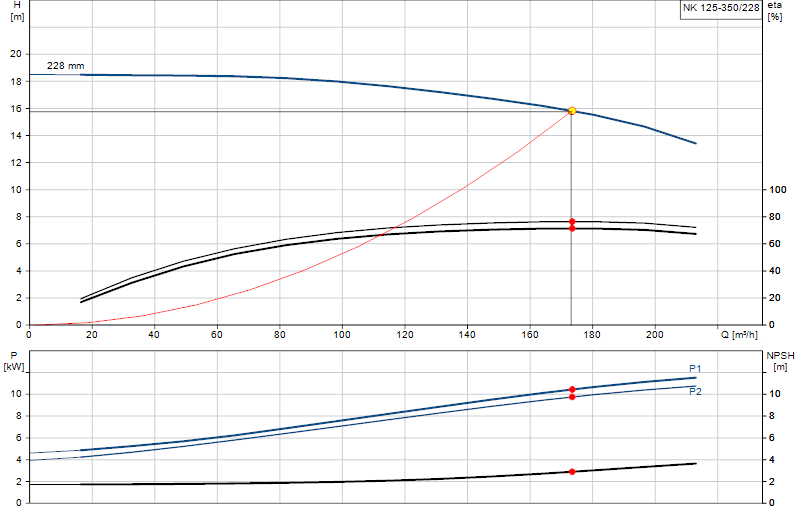Click the P2 curve label

pyautogui.click(x=695, y=391)
